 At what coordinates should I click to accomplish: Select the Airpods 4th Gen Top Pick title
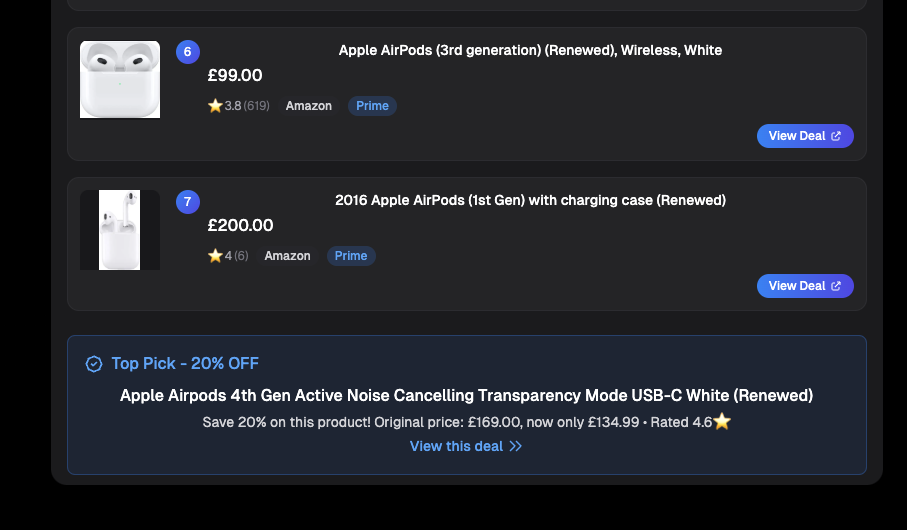[466, 395]
